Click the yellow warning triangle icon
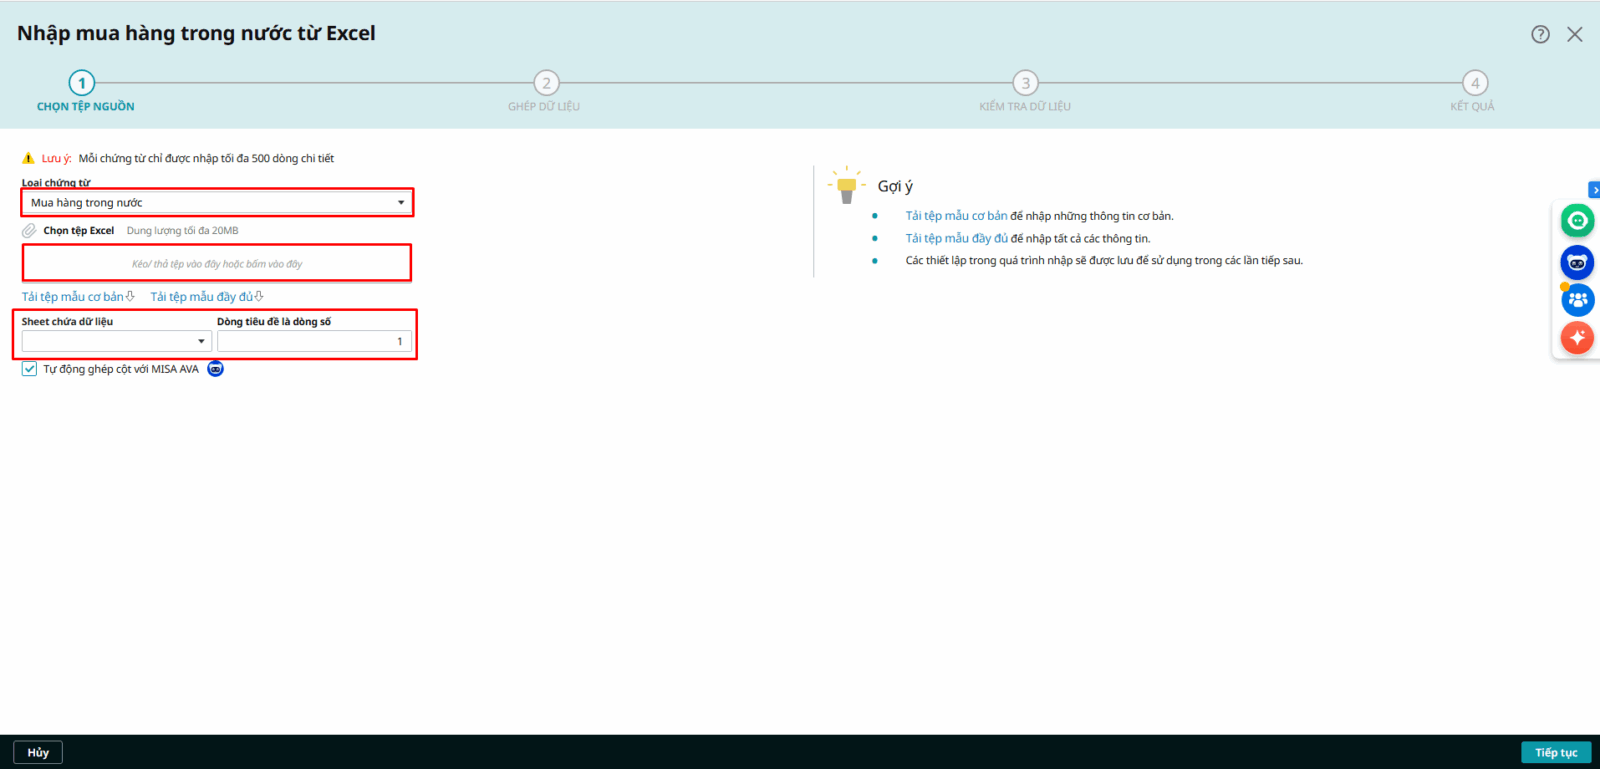 point(28,158)
